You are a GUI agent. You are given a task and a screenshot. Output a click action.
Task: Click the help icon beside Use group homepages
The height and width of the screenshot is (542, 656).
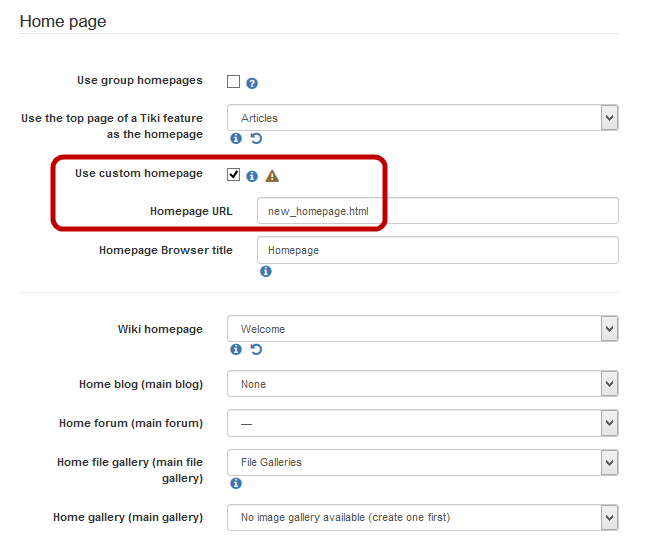click(x=252, y=83)
